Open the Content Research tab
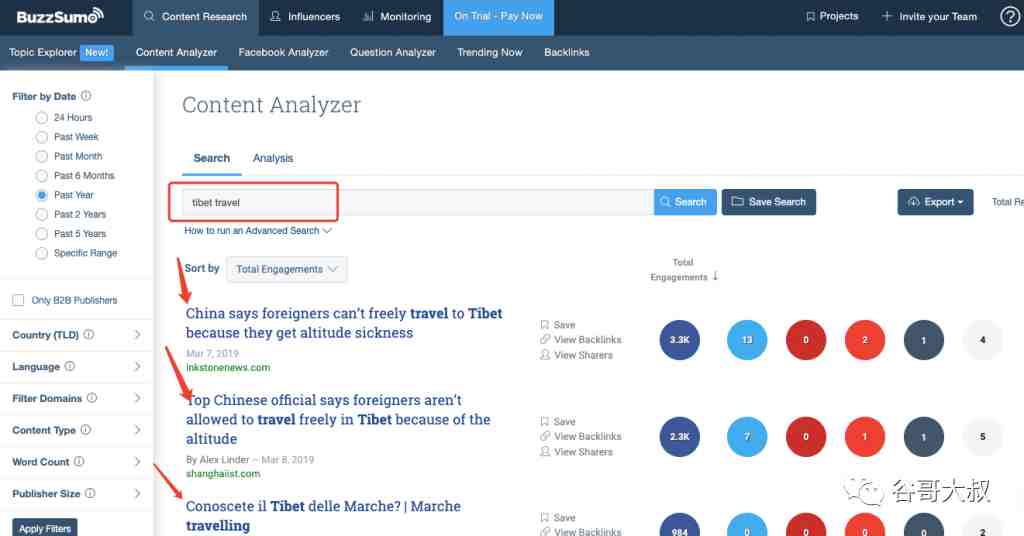 195,16
